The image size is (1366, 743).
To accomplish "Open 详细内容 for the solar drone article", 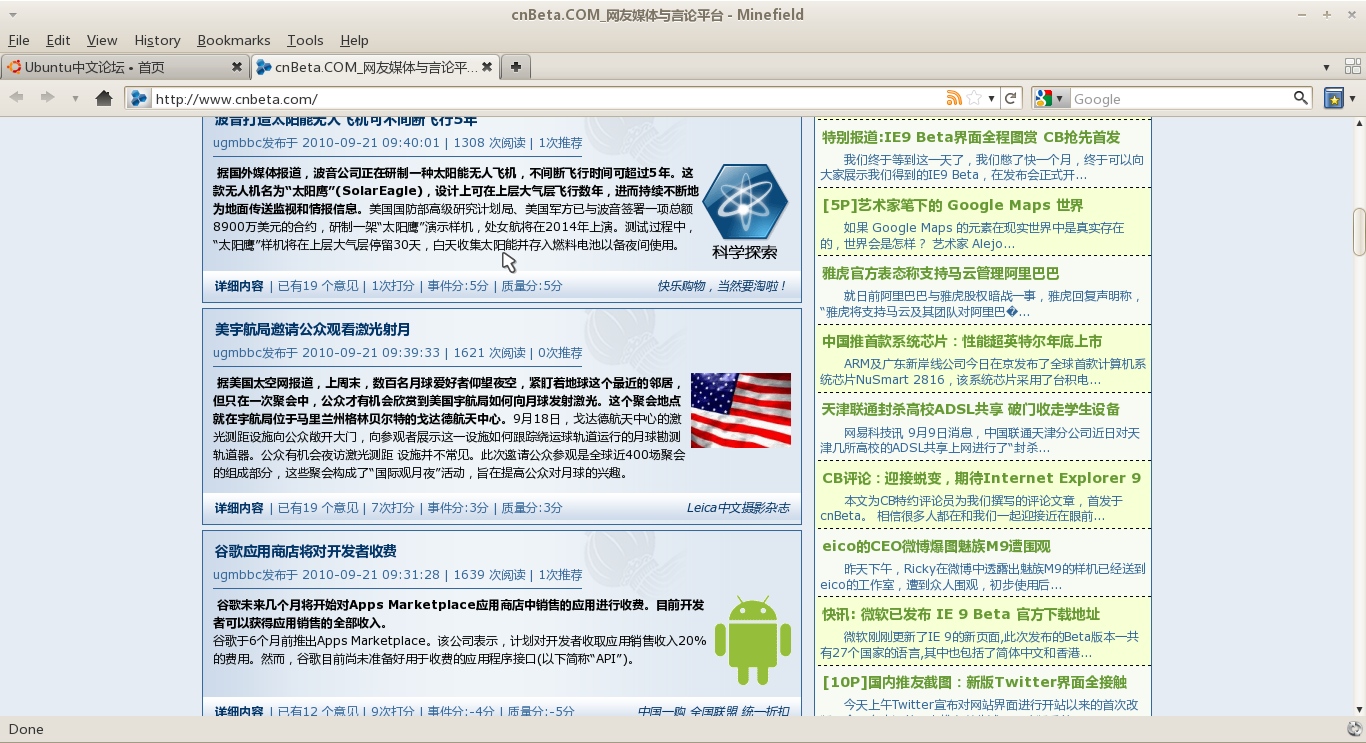I will click(x=239, y=286).
